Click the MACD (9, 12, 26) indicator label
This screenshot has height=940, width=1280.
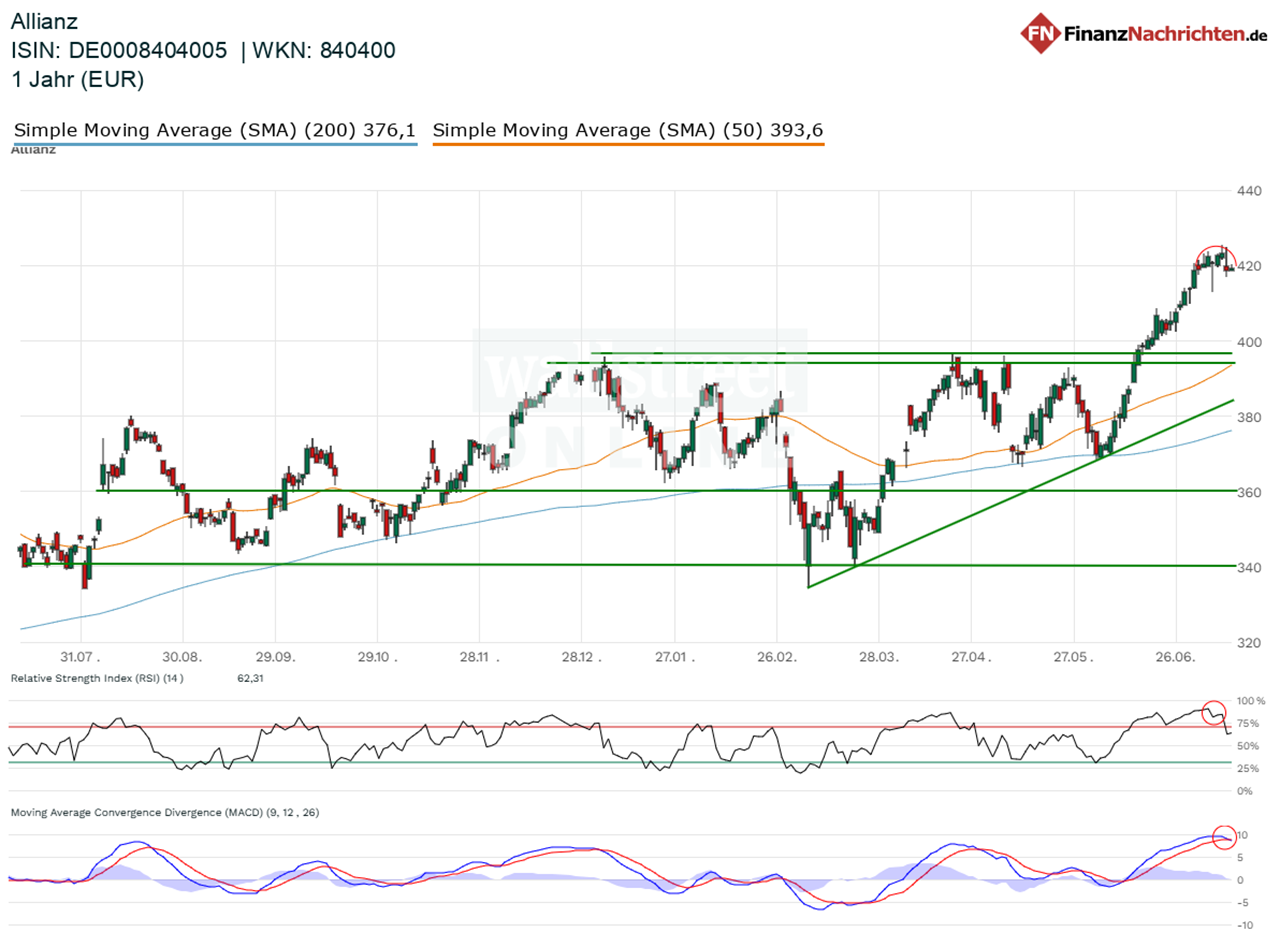click(x=165, y=813)
